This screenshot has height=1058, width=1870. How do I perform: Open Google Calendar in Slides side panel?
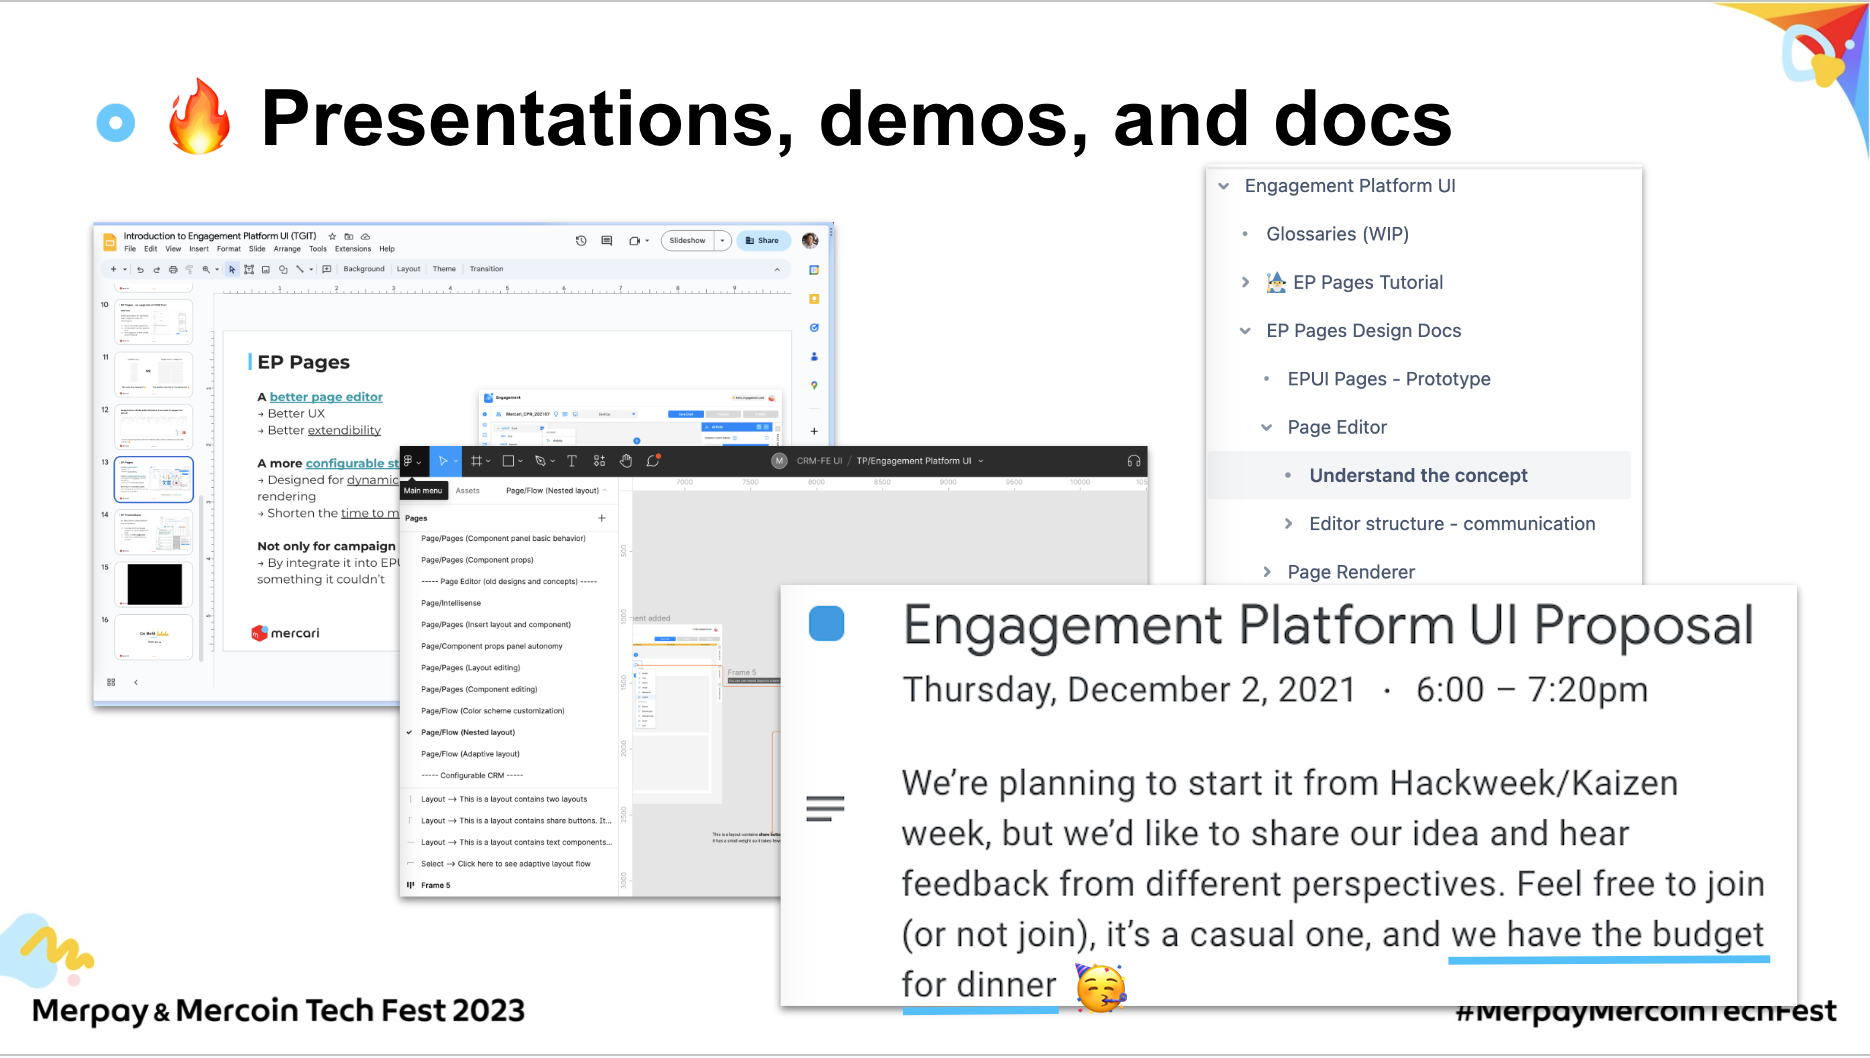pos(814,270)
